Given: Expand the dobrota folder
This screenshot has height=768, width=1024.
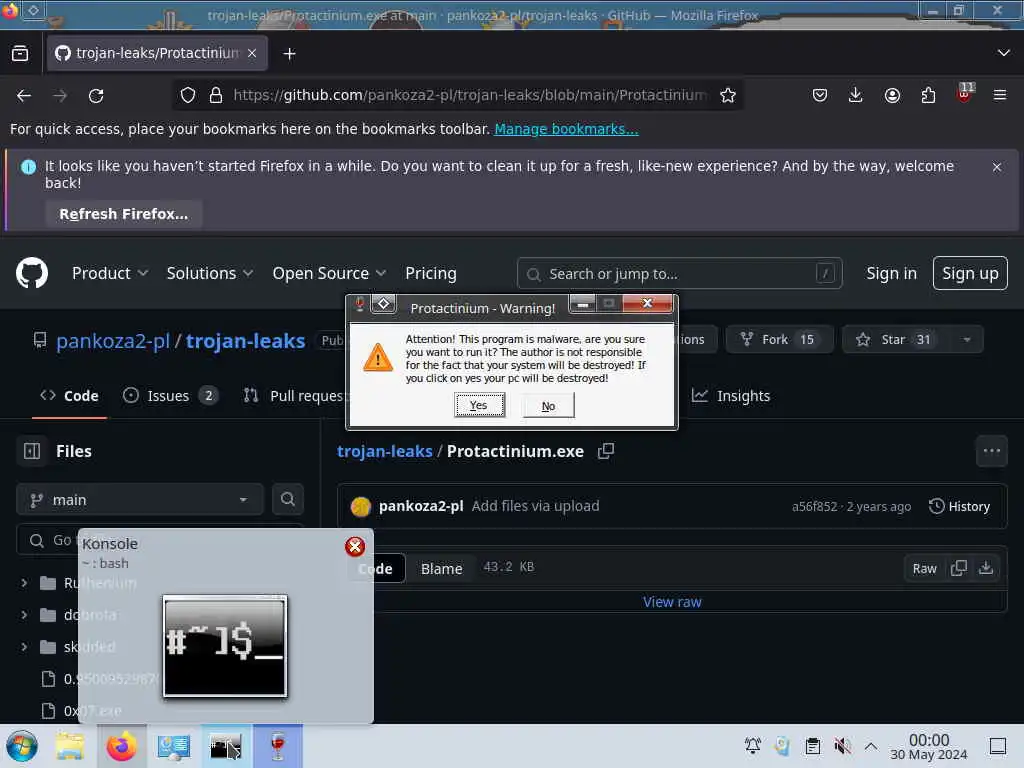Looking at the screenshot, I should coord(24,615).
